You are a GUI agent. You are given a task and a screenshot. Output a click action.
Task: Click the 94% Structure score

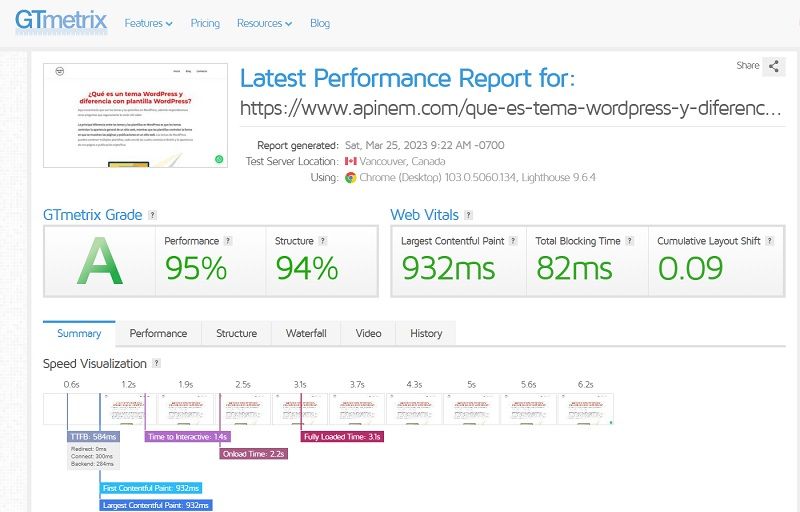[307, 268]
